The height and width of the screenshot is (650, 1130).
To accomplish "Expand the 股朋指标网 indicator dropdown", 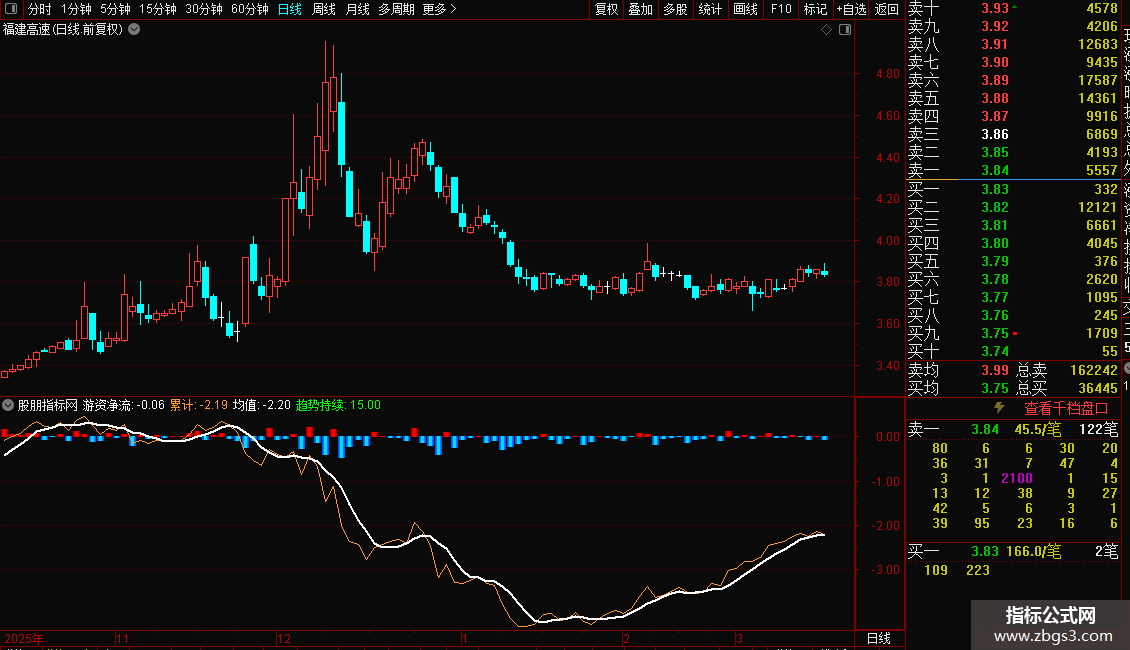I will (x=8, y=405).
